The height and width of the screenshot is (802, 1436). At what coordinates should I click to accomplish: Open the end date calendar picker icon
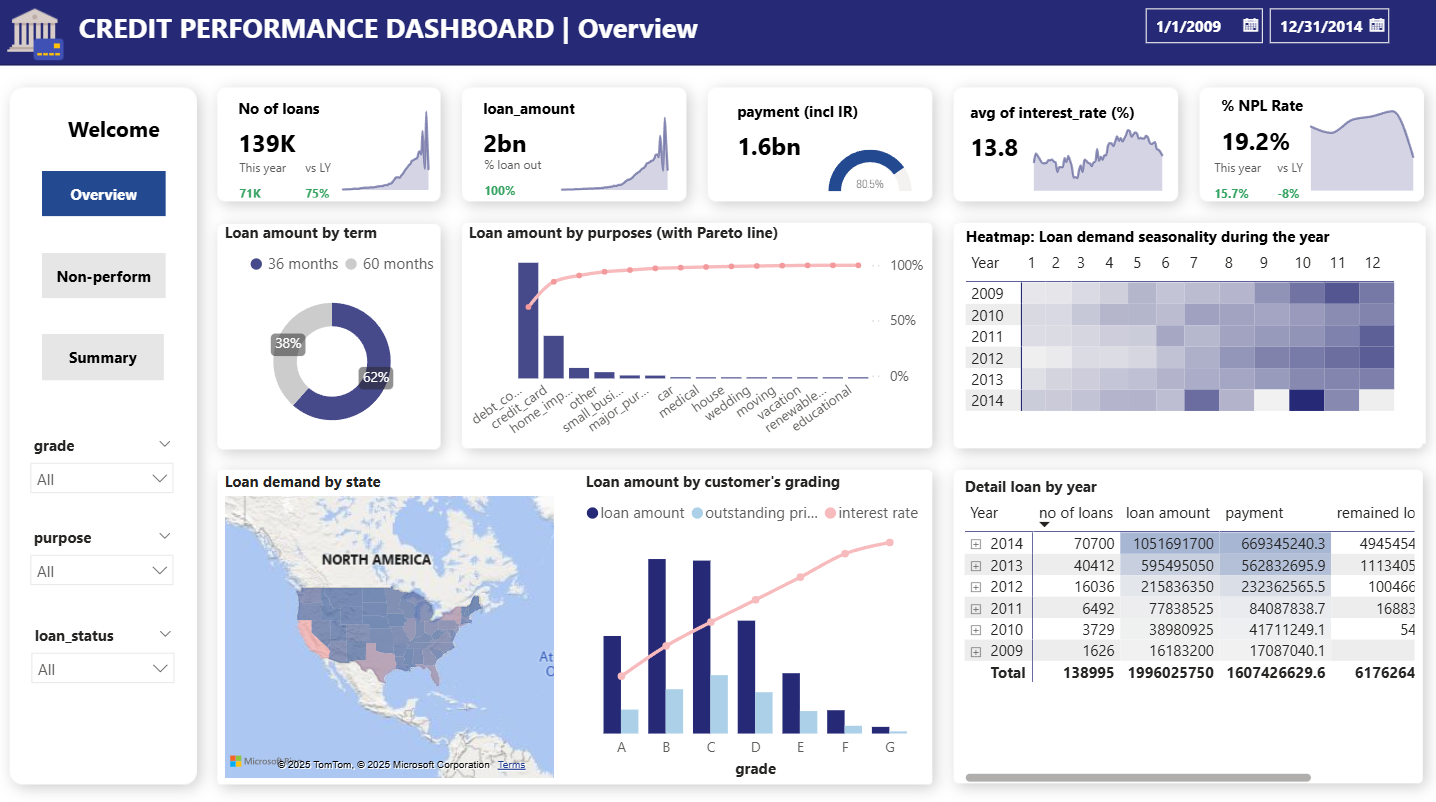coord(1377,26)
